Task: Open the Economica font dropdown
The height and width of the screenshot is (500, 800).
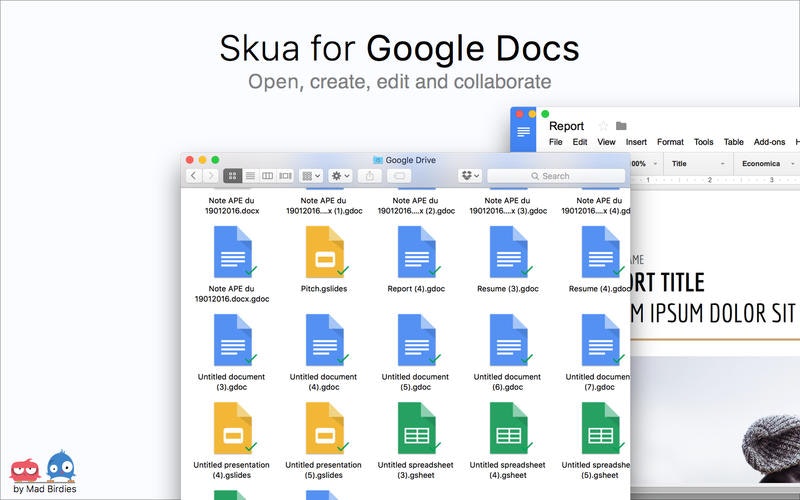Action: pos(767,164)
